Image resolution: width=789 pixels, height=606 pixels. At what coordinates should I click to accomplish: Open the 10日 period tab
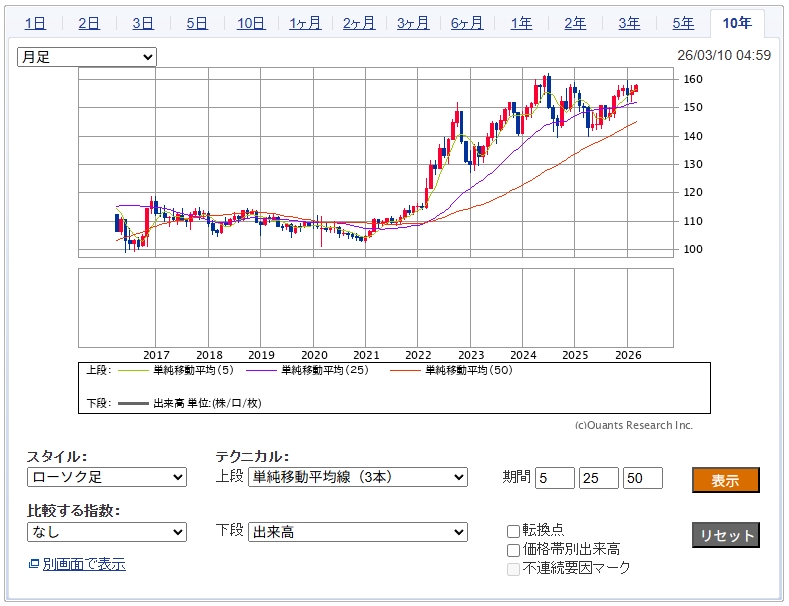(x=251, y=23)
